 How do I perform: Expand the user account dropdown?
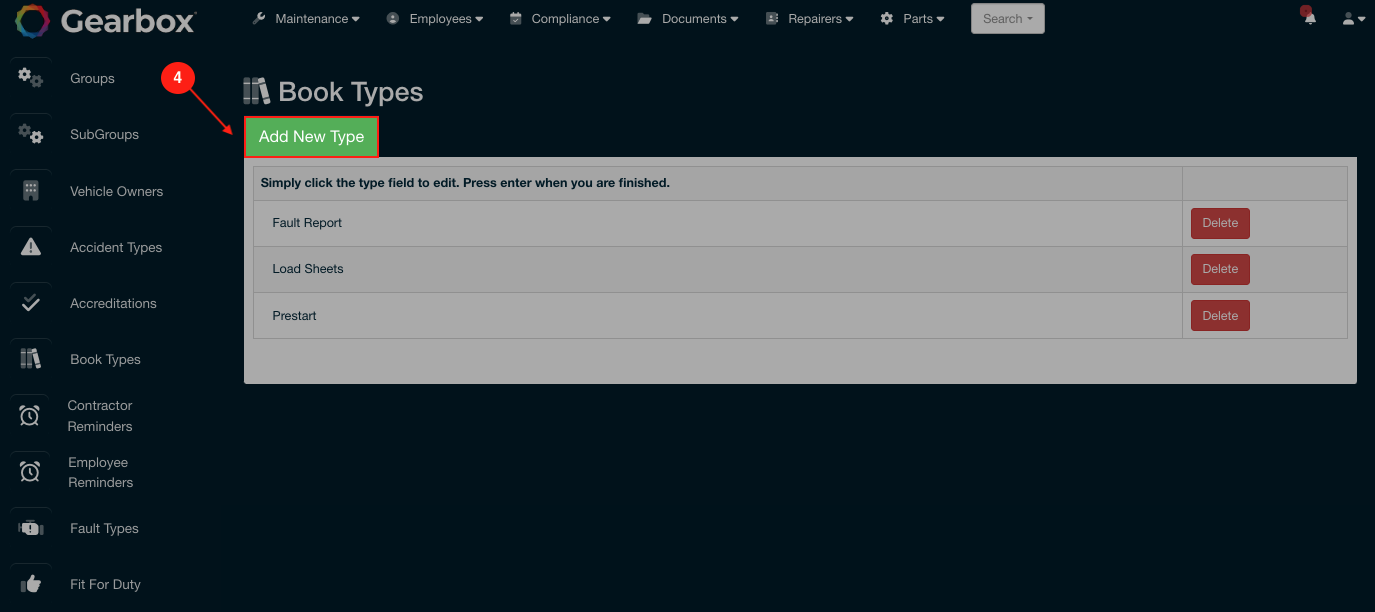point(1353,19)
